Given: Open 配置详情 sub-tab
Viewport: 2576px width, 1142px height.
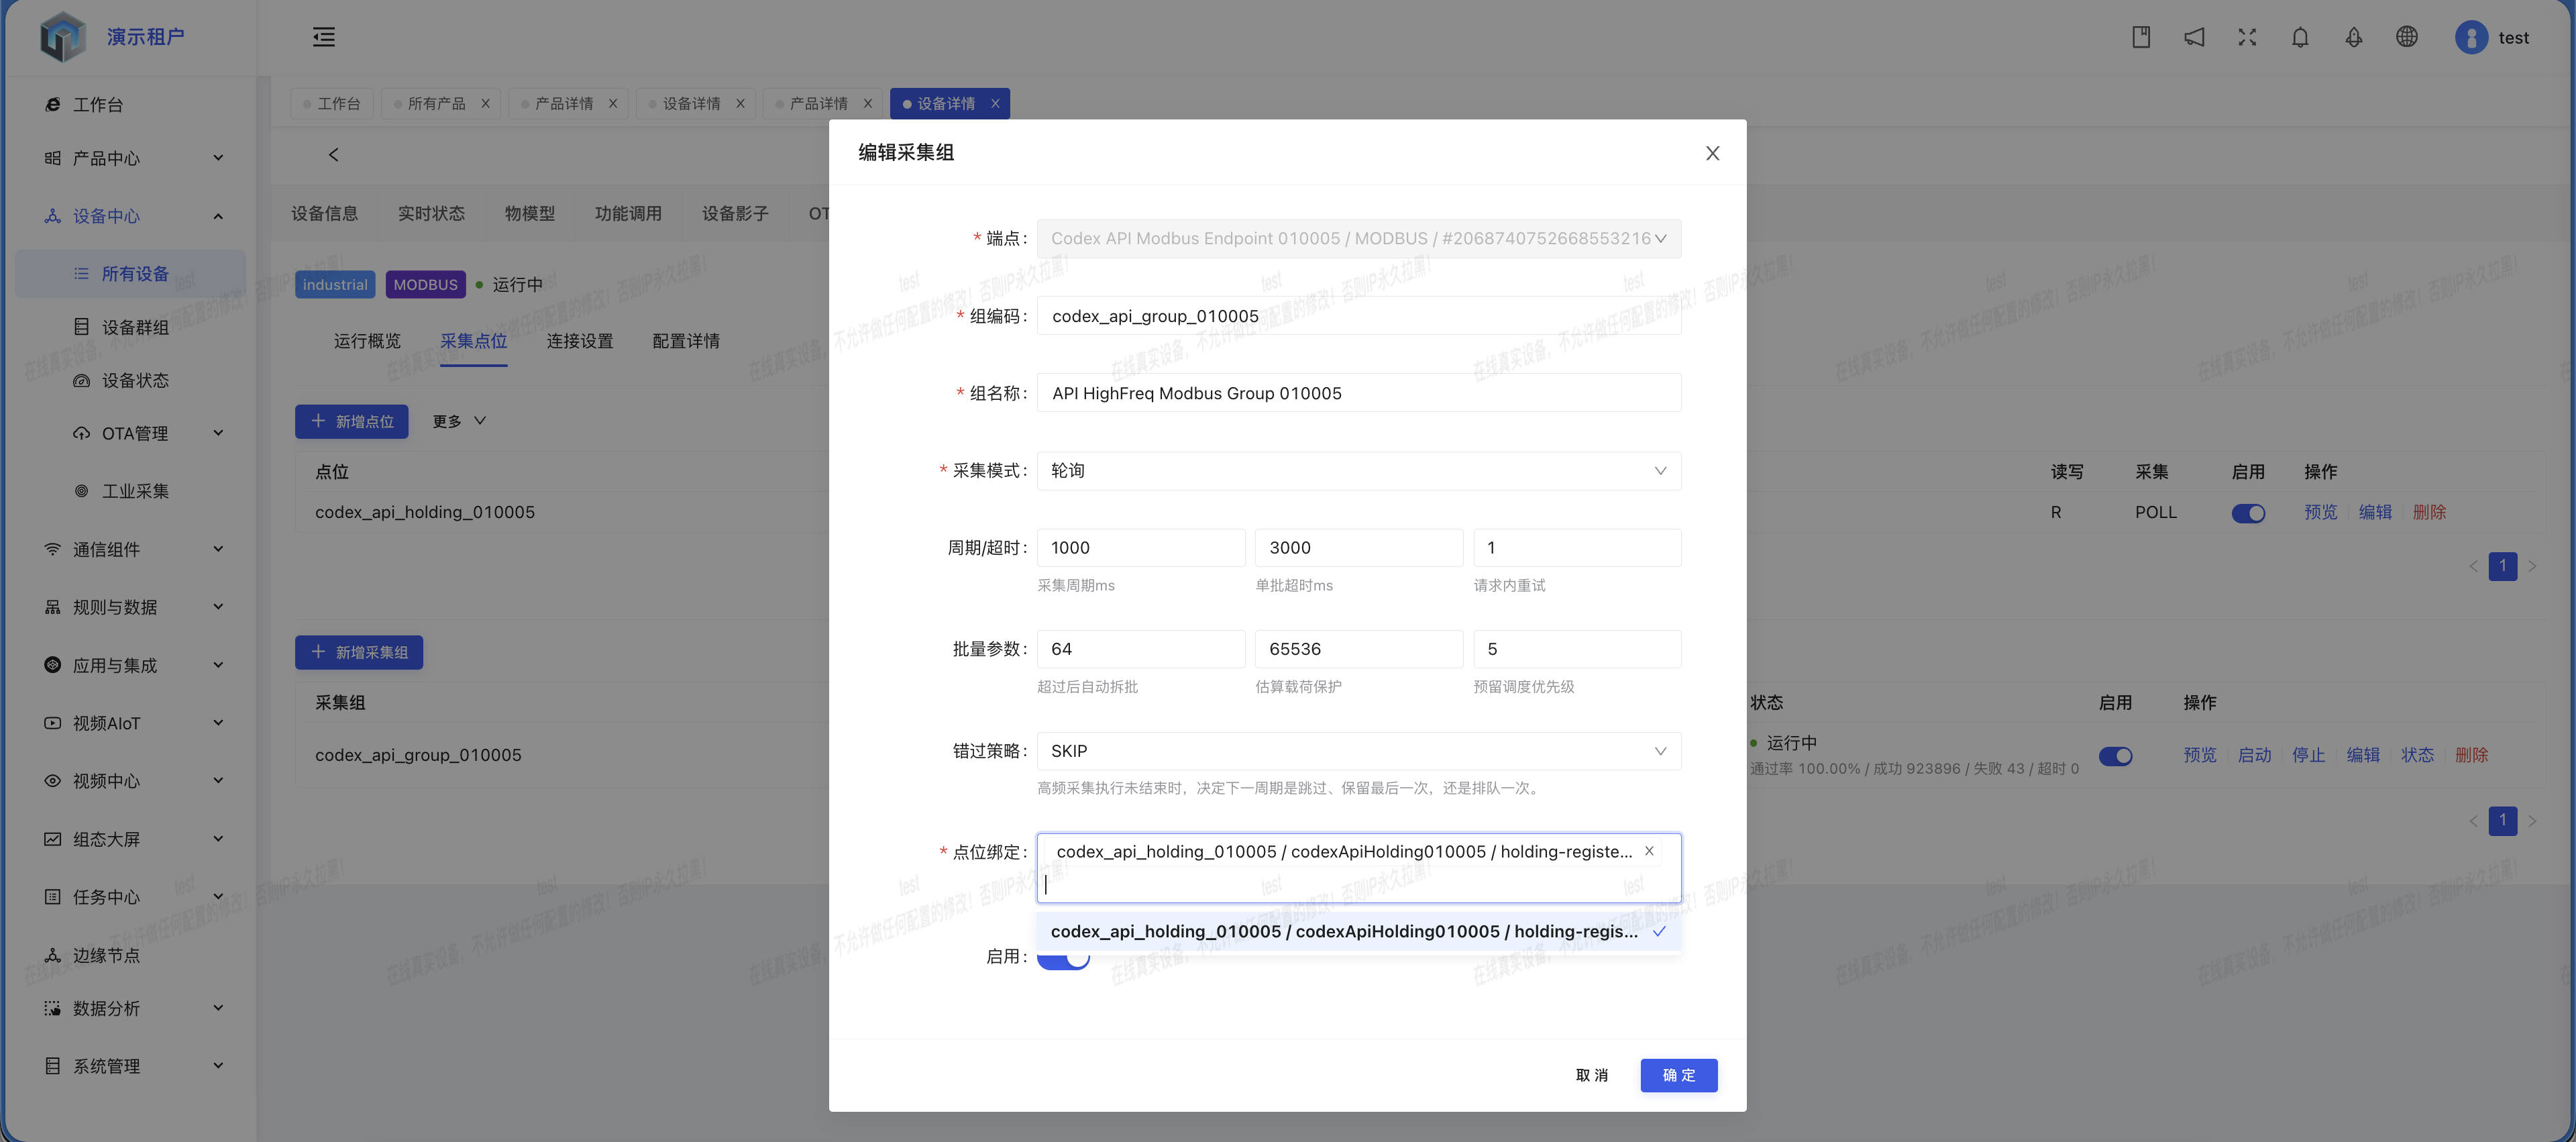Looking at the screenshot, I should [686, 341].
